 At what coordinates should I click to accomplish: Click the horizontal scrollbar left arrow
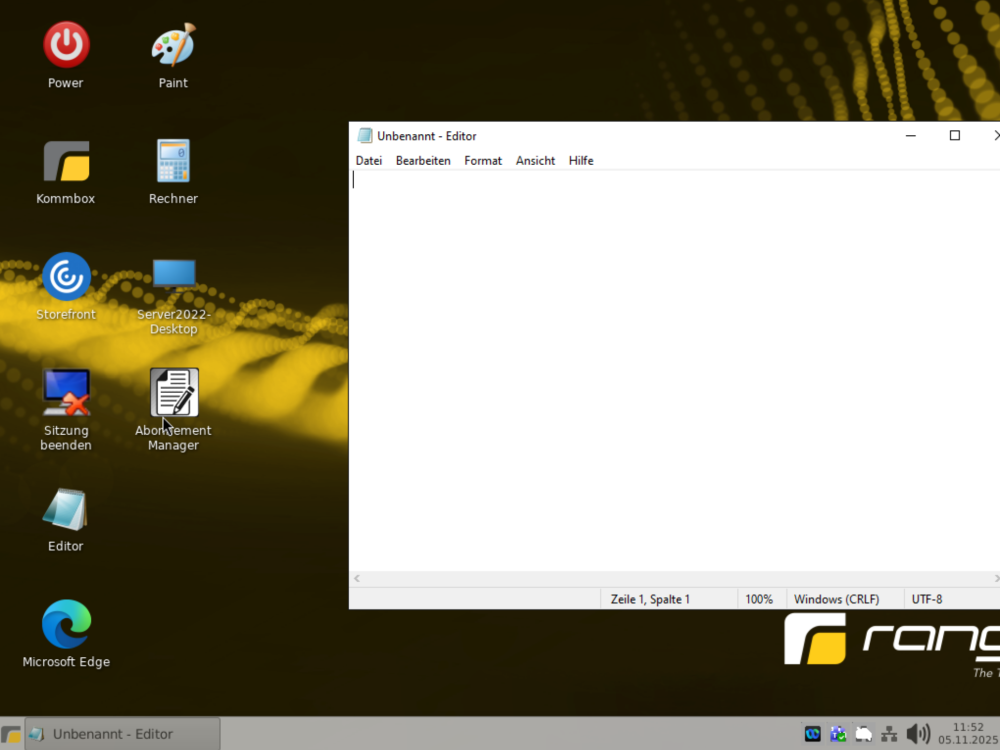[x=357, y=579]
